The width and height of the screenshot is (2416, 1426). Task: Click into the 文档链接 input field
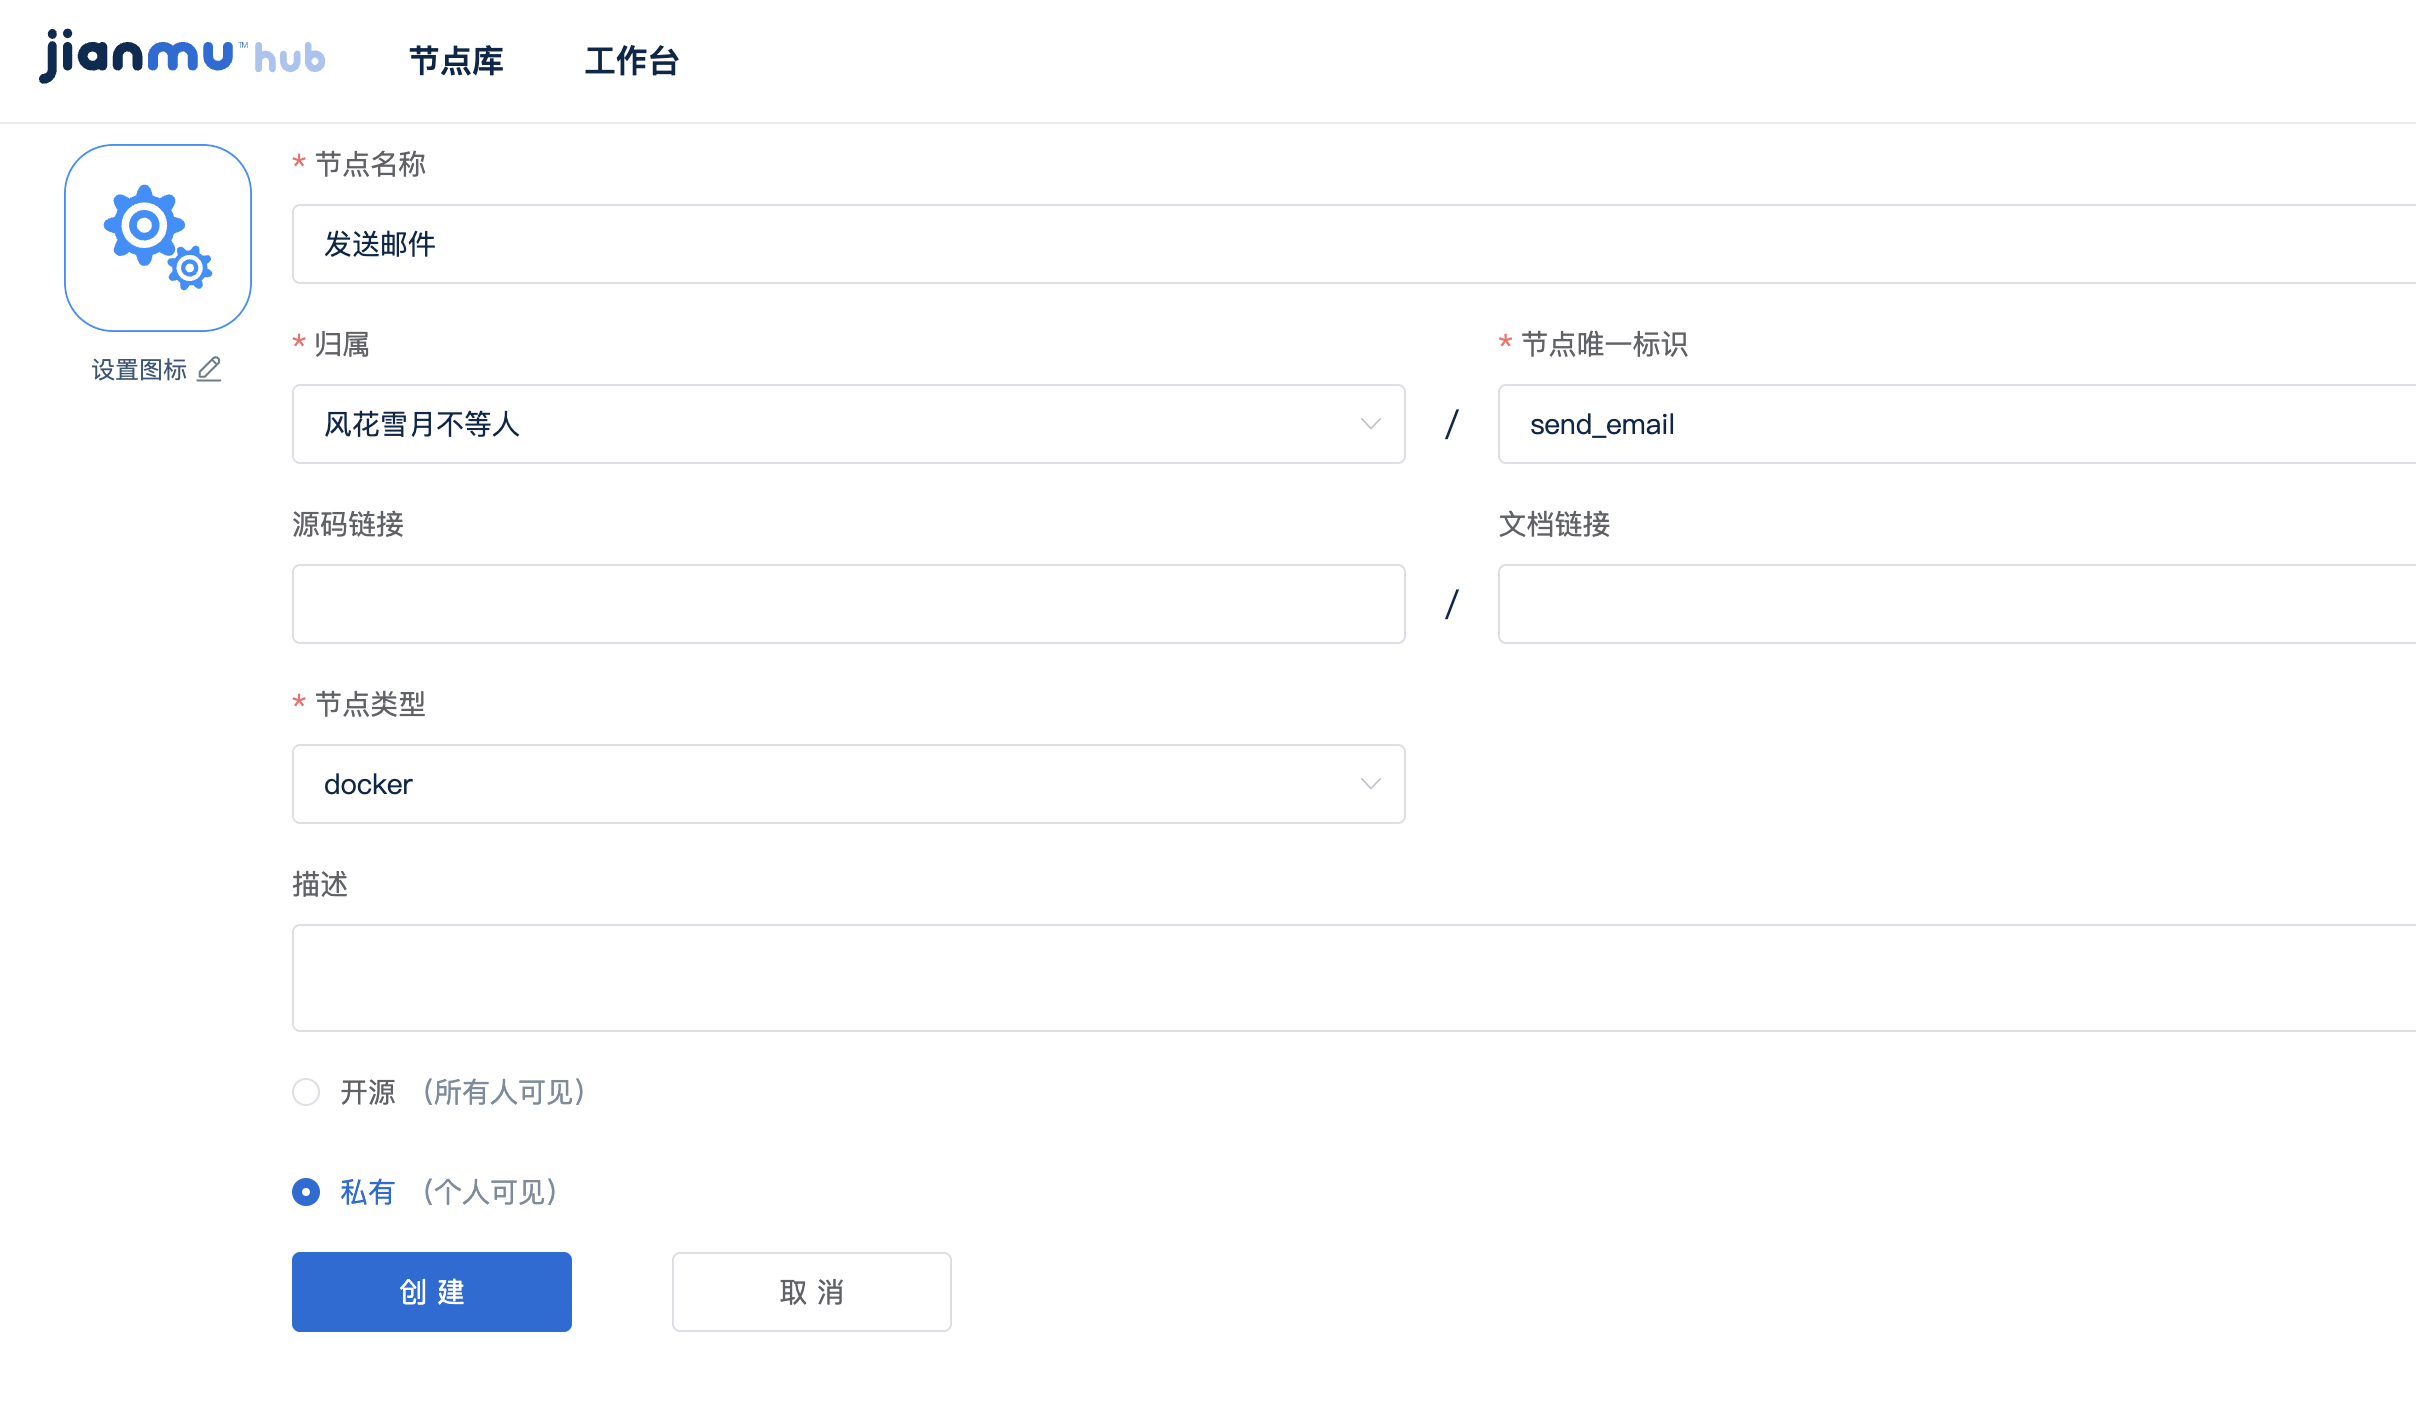pyautogui.click(x=1957, y=604)
